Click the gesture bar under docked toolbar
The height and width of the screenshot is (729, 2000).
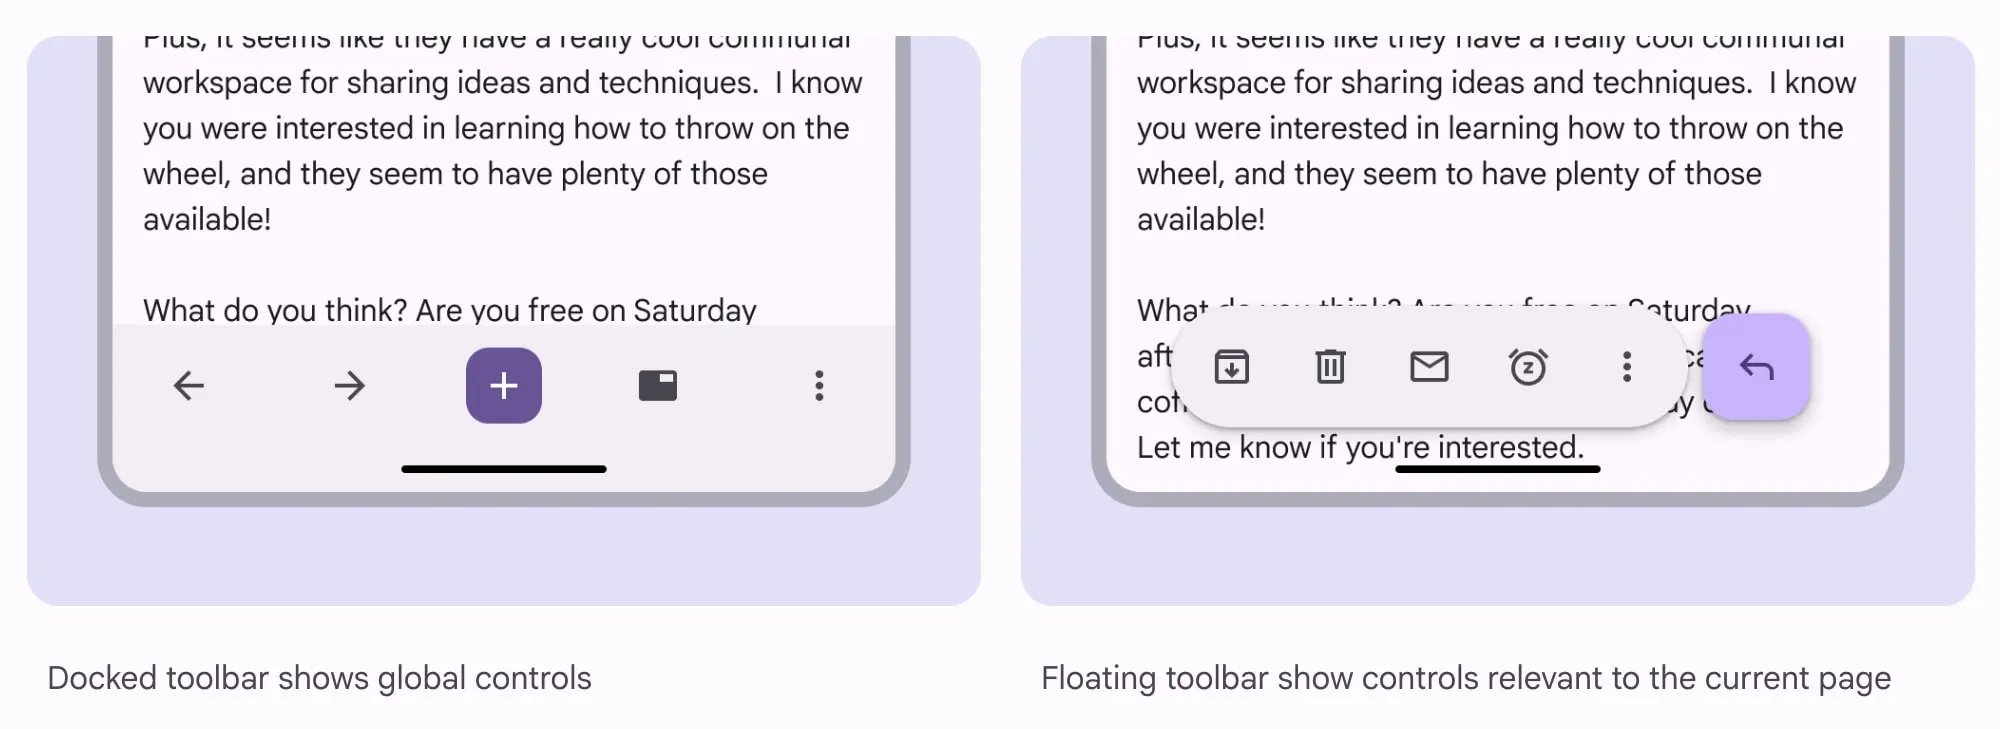point(504,469)
